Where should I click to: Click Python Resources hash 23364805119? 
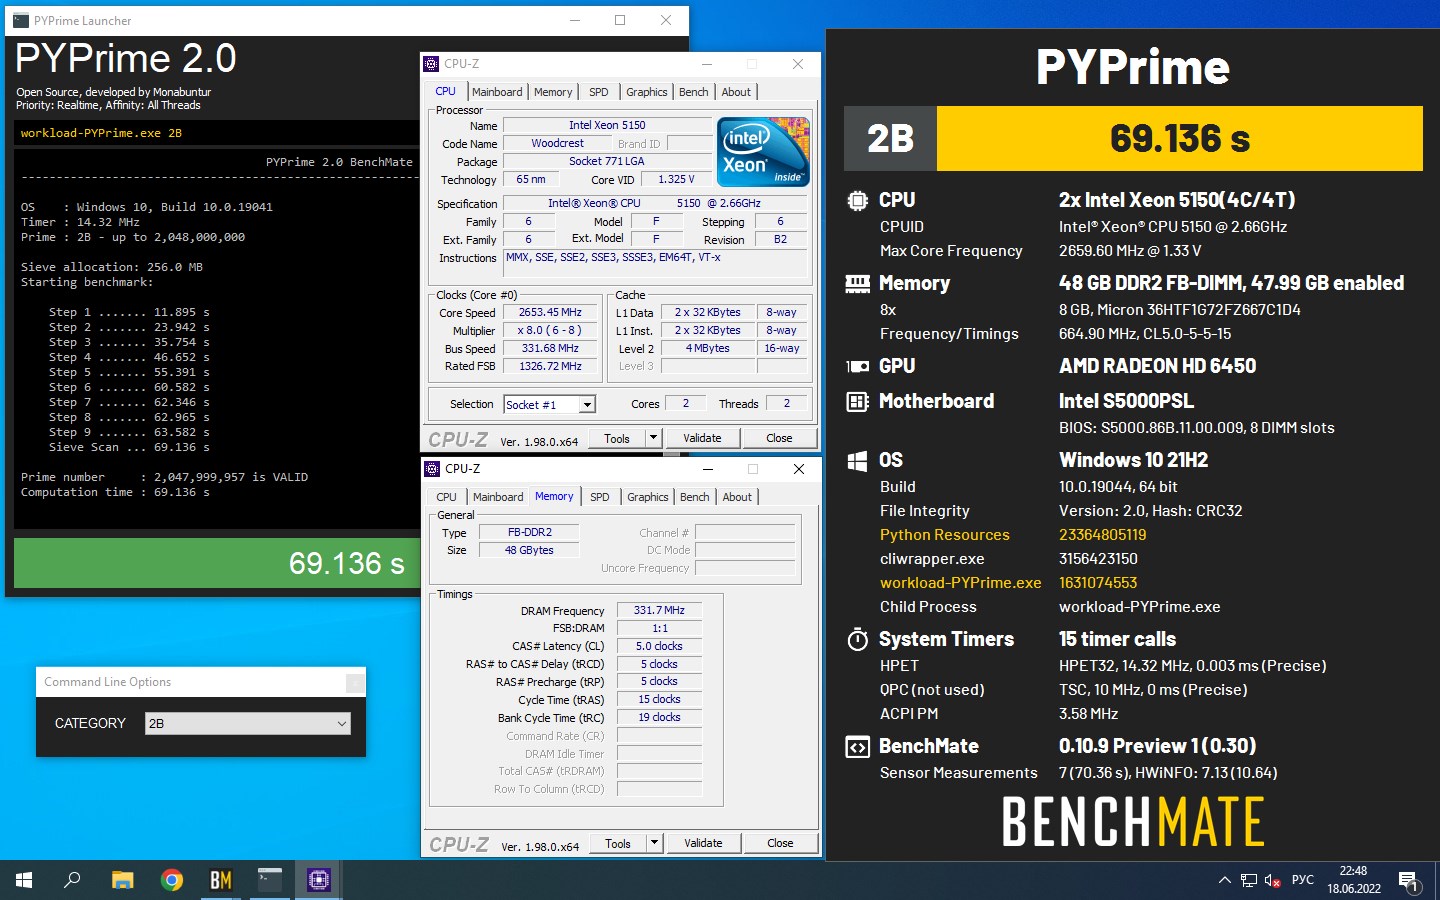1103,535
